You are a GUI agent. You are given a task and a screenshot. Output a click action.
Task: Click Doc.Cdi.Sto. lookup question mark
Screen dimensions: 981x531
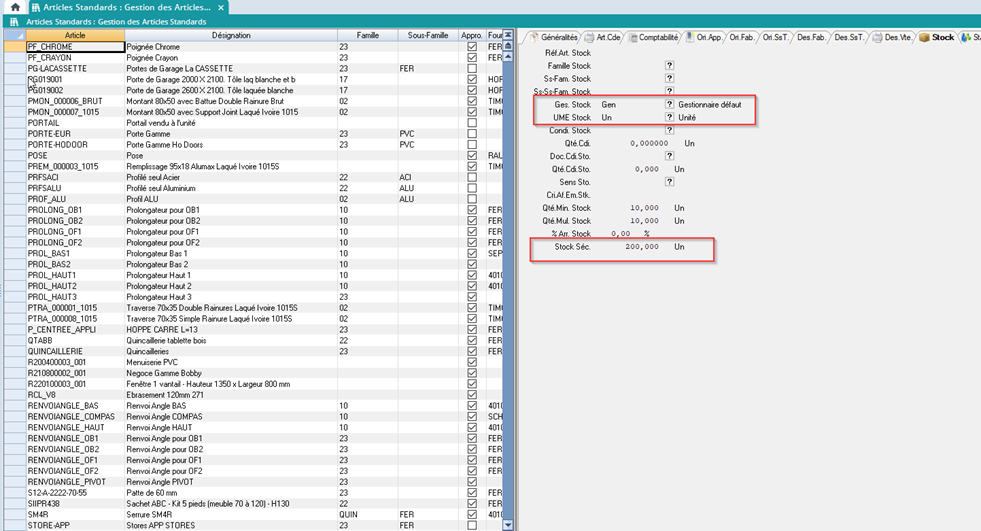670,156
